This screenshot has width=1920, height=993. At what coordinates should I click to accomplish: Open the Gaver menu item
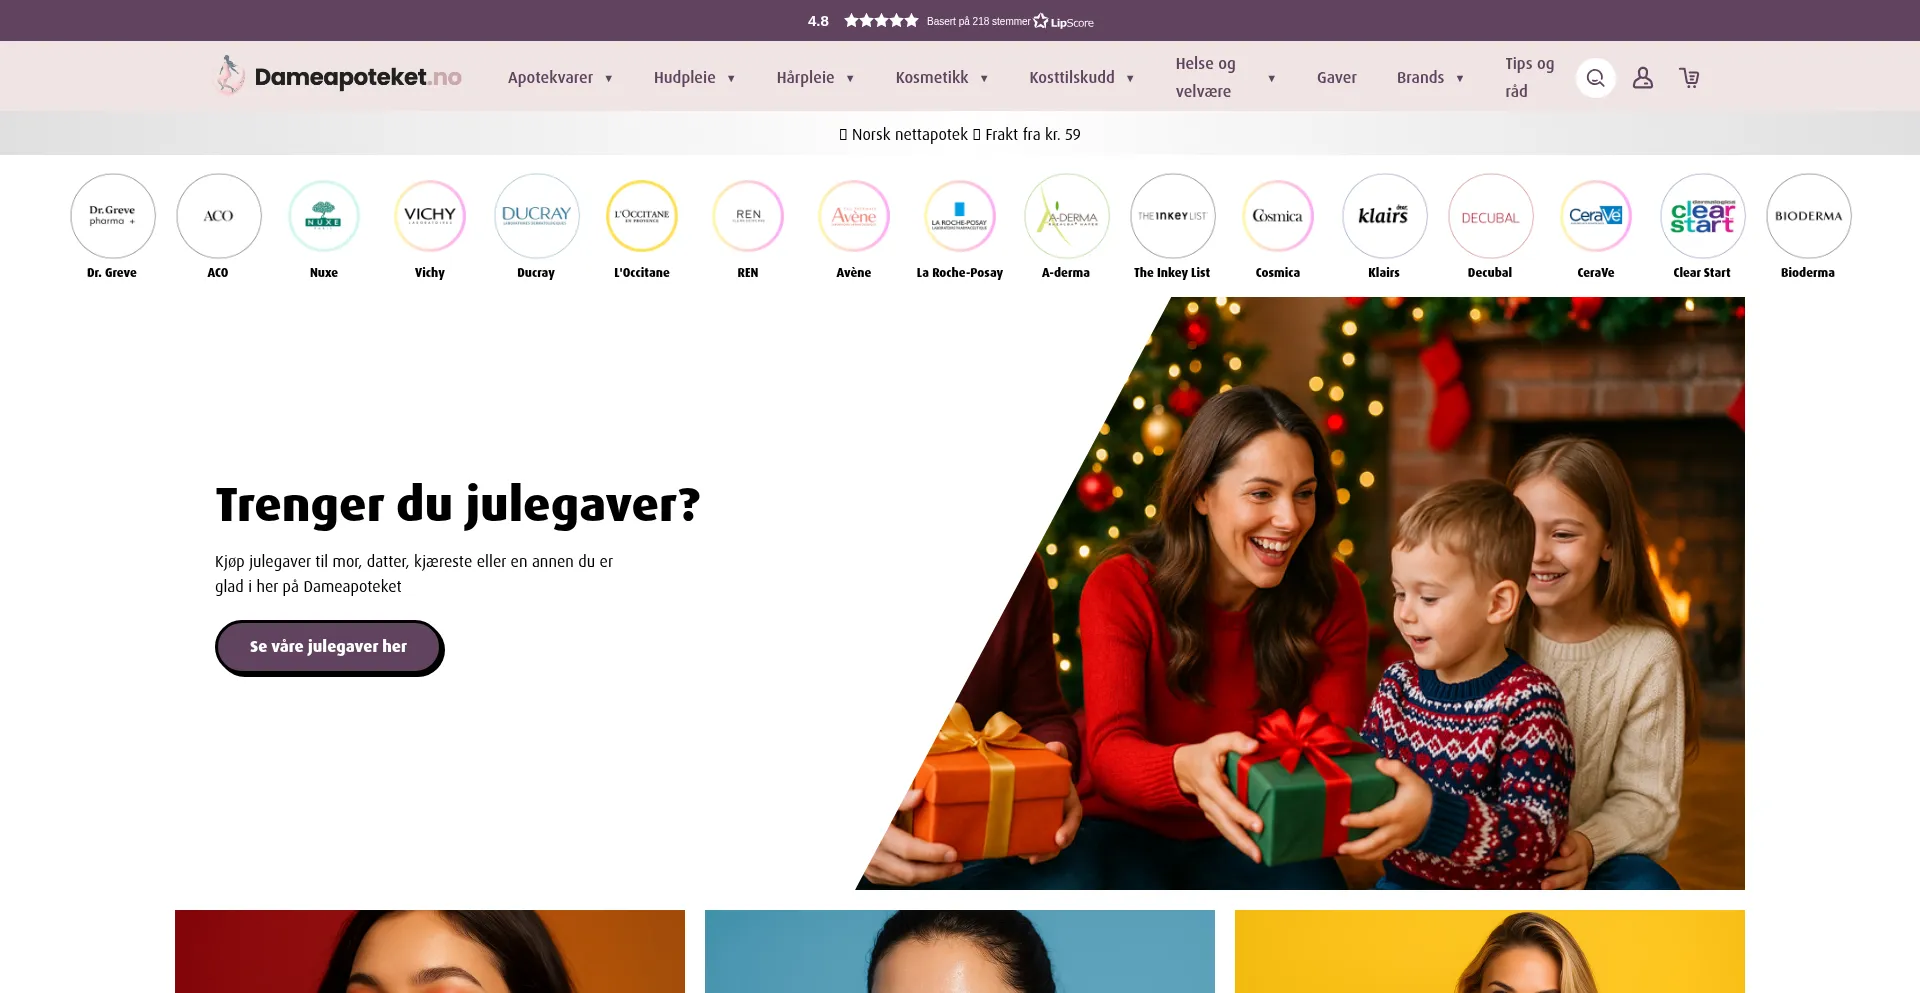point(1336,78)
